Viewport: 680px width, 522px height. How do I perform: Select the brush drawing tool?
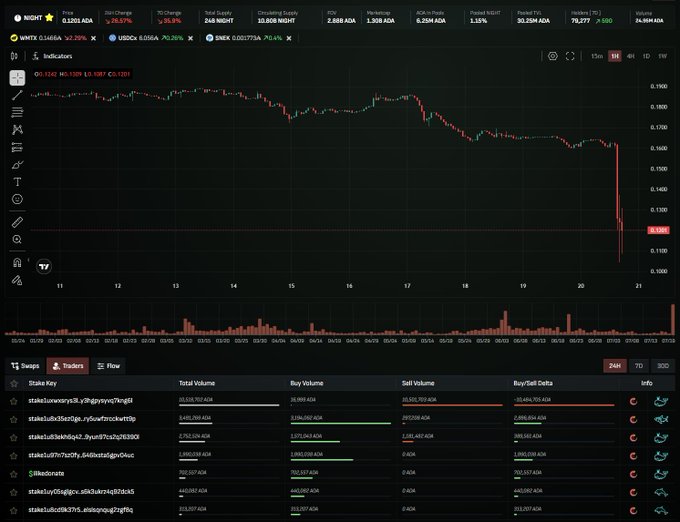(17, 165)
